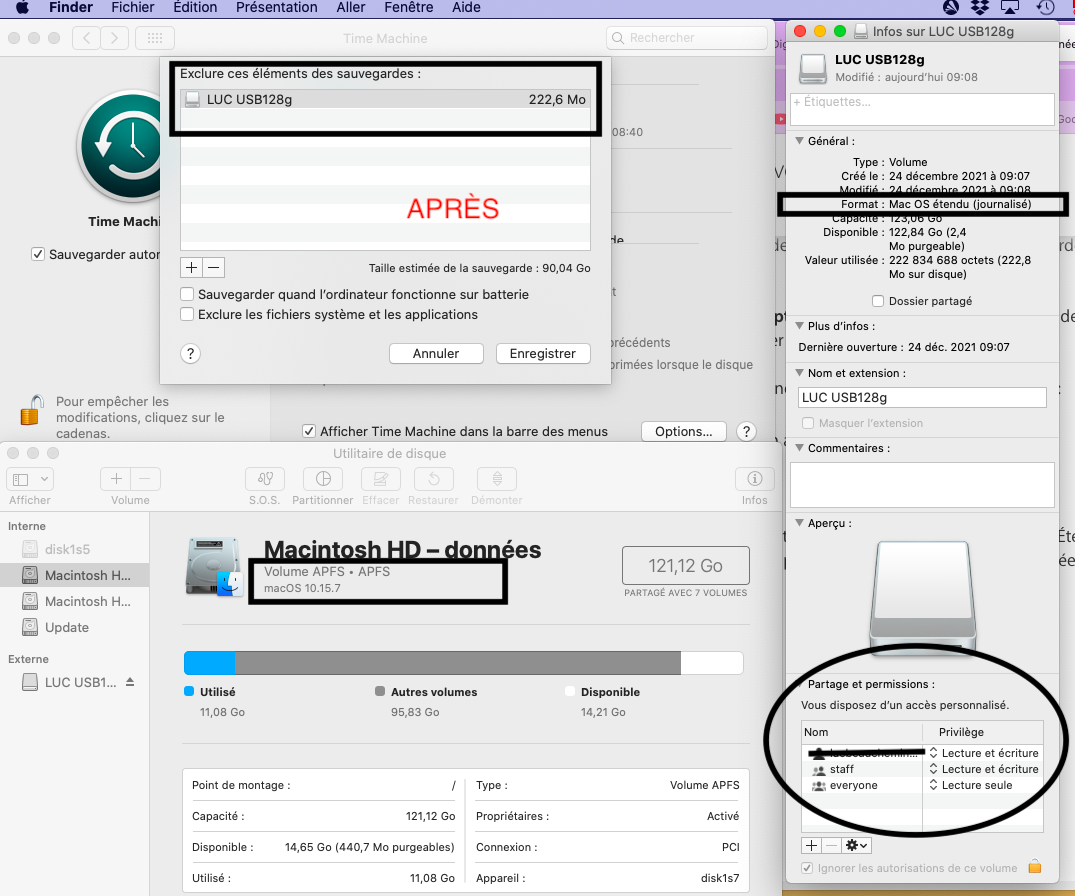The image size is (1075, 896).
Task: Open help in the exclusion dialog
Action: tap(191, 354)
